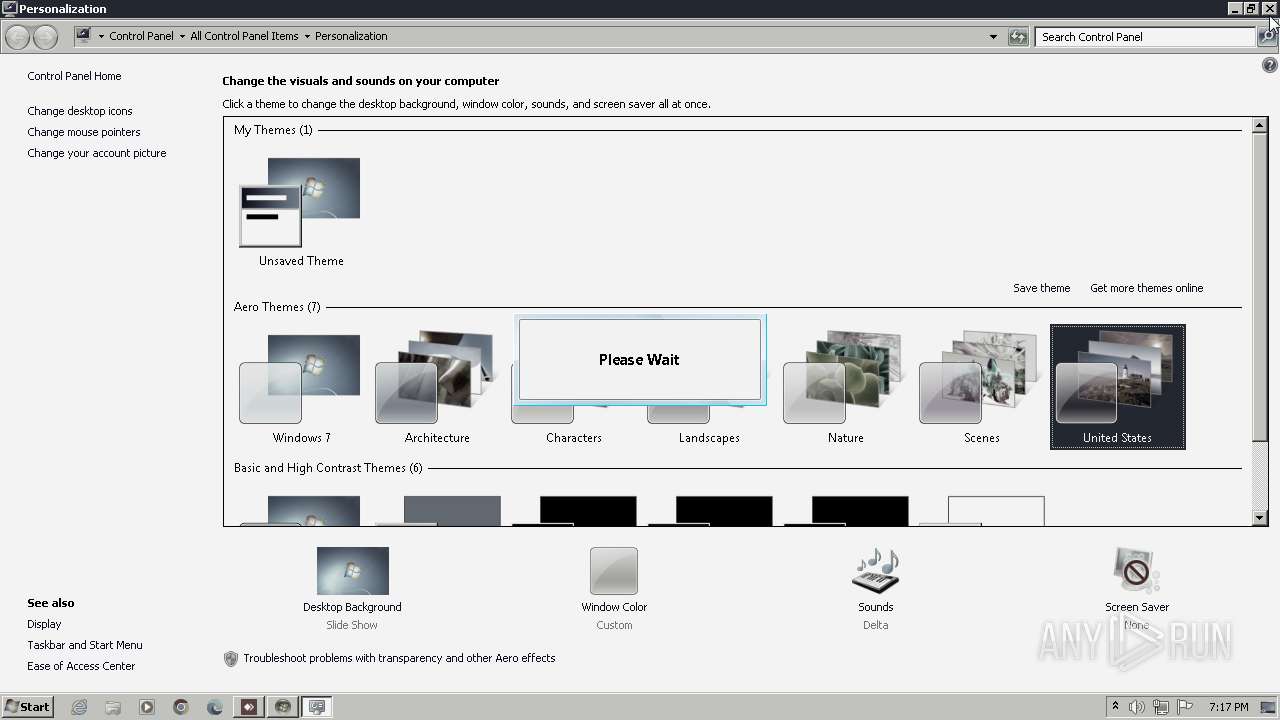Refresh the Control Panel address bar
Viewport: 1280px width, 720px height.
1018,37
